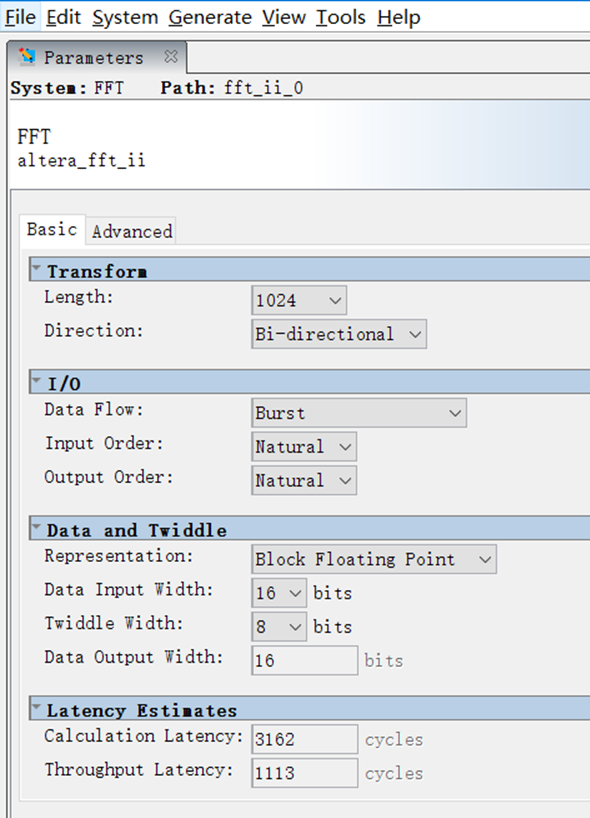Collapse the Transform section triangle

37,269
